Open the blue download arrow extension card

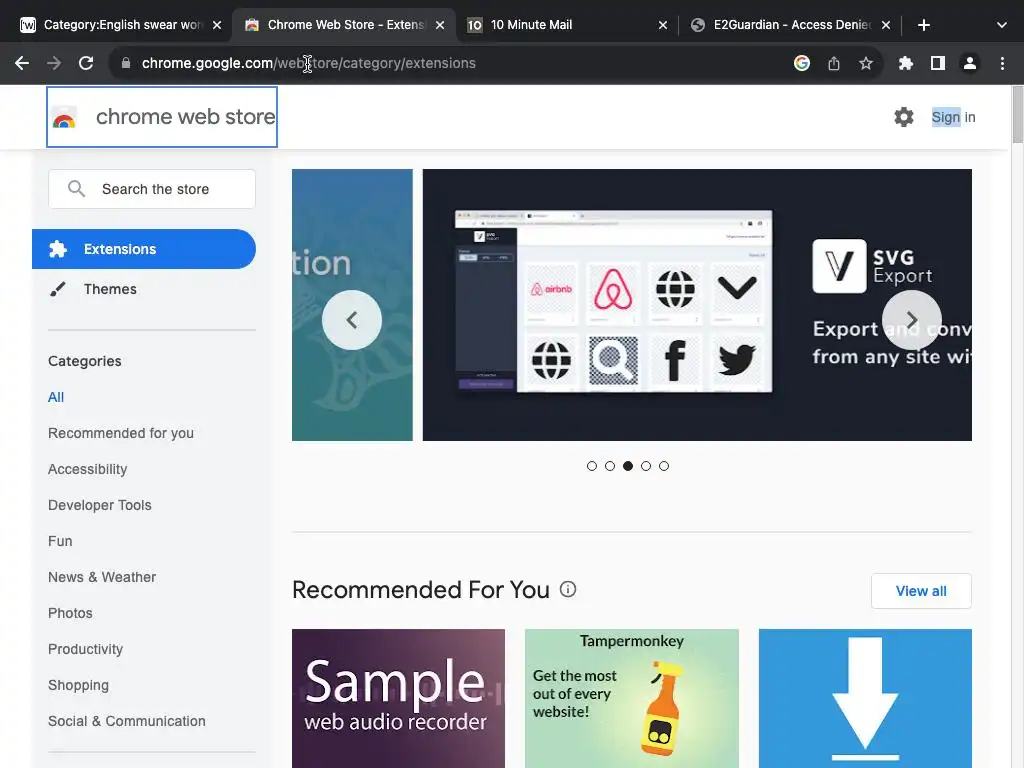(865, 698)
